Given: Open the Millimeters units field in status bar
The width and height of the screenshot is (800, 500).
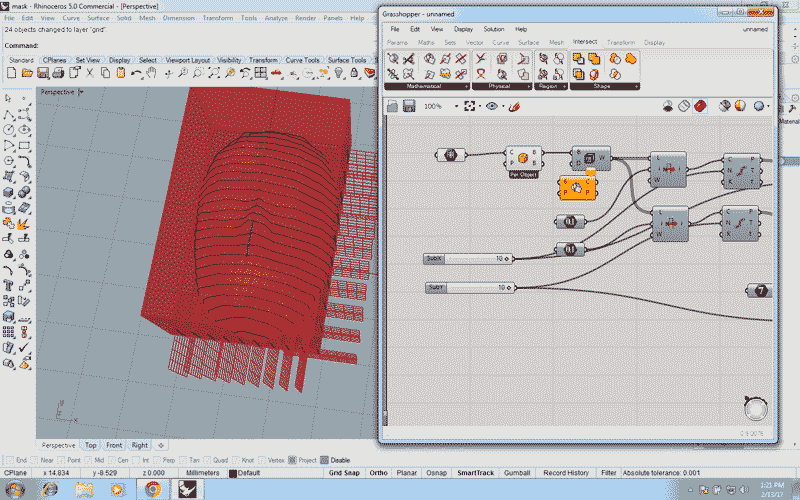Looking at the screenshot, I should pyautogui.click(x=202, y=473).
